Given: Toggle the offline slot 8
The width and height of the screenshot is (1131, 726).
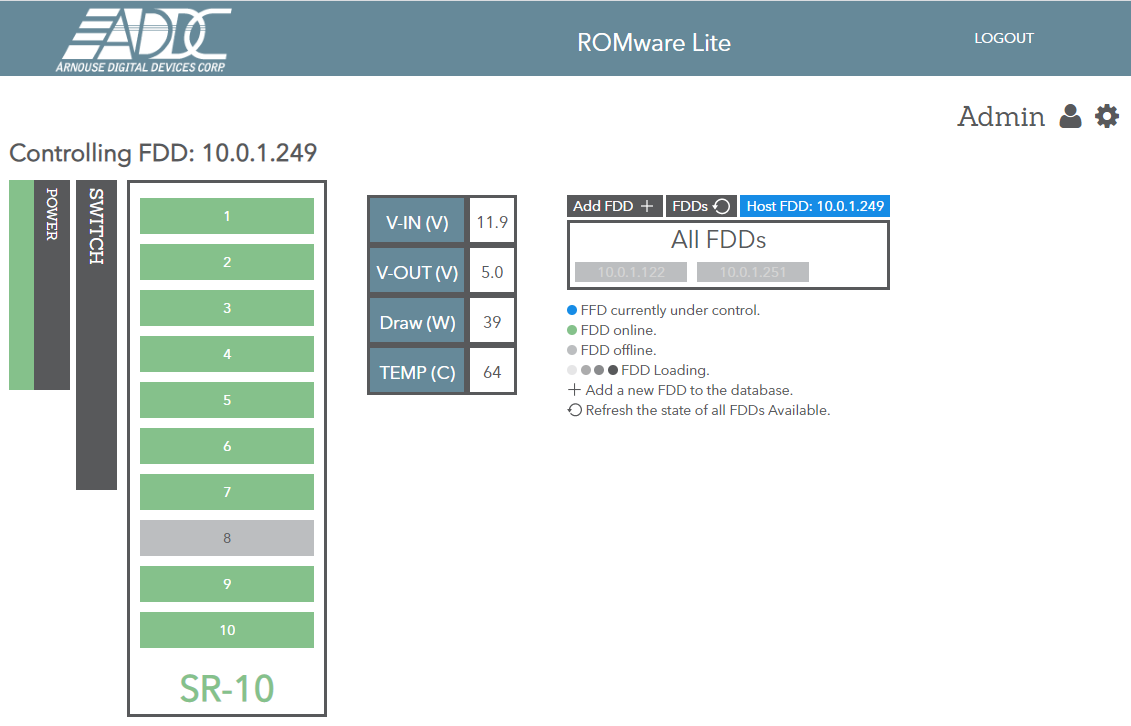Looking at the screenshot, I should coord(226,538).
